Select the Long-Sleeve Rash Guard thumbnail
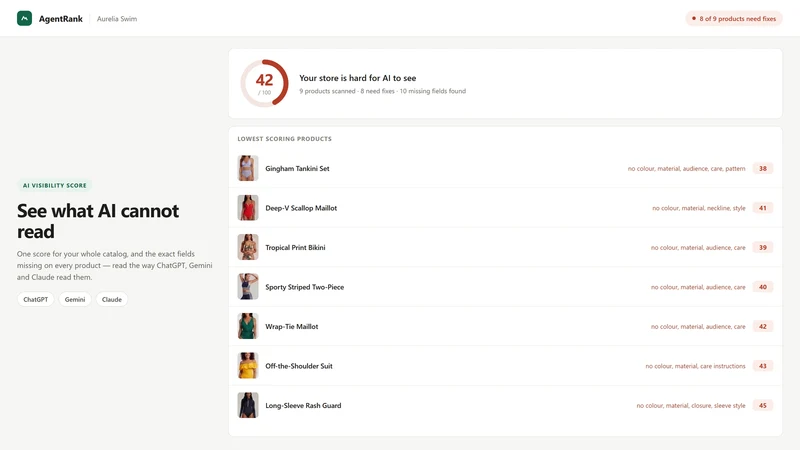Viewport: 800px width, 450px height. (248, 405)
